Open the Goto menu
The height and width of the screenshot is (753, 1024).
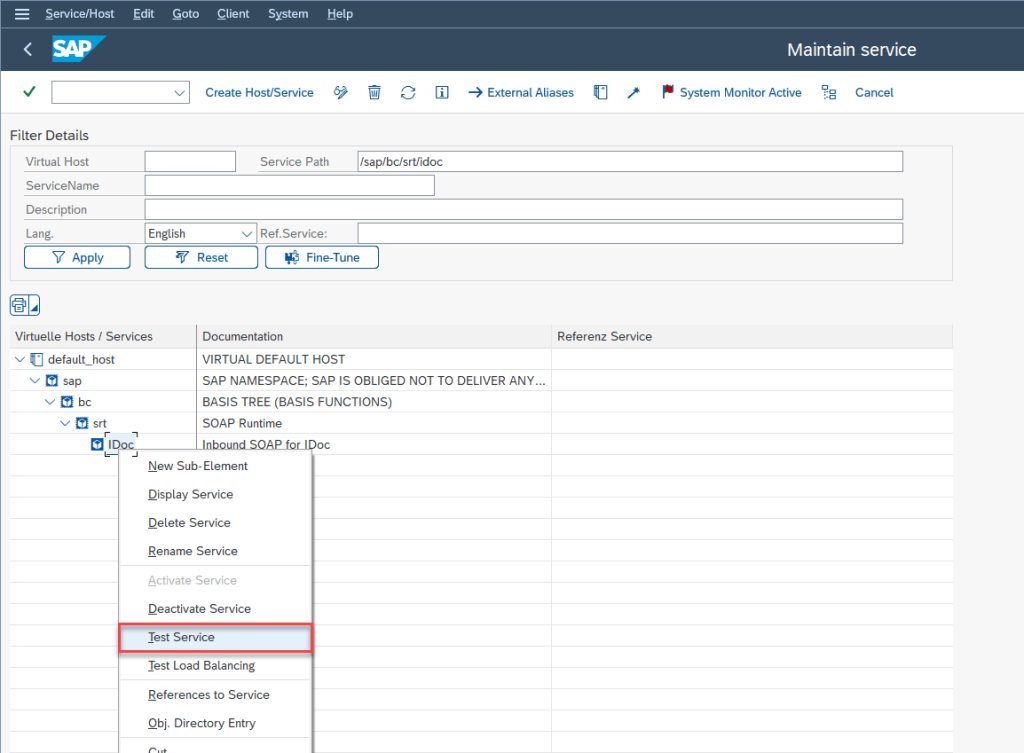[185, 14]
